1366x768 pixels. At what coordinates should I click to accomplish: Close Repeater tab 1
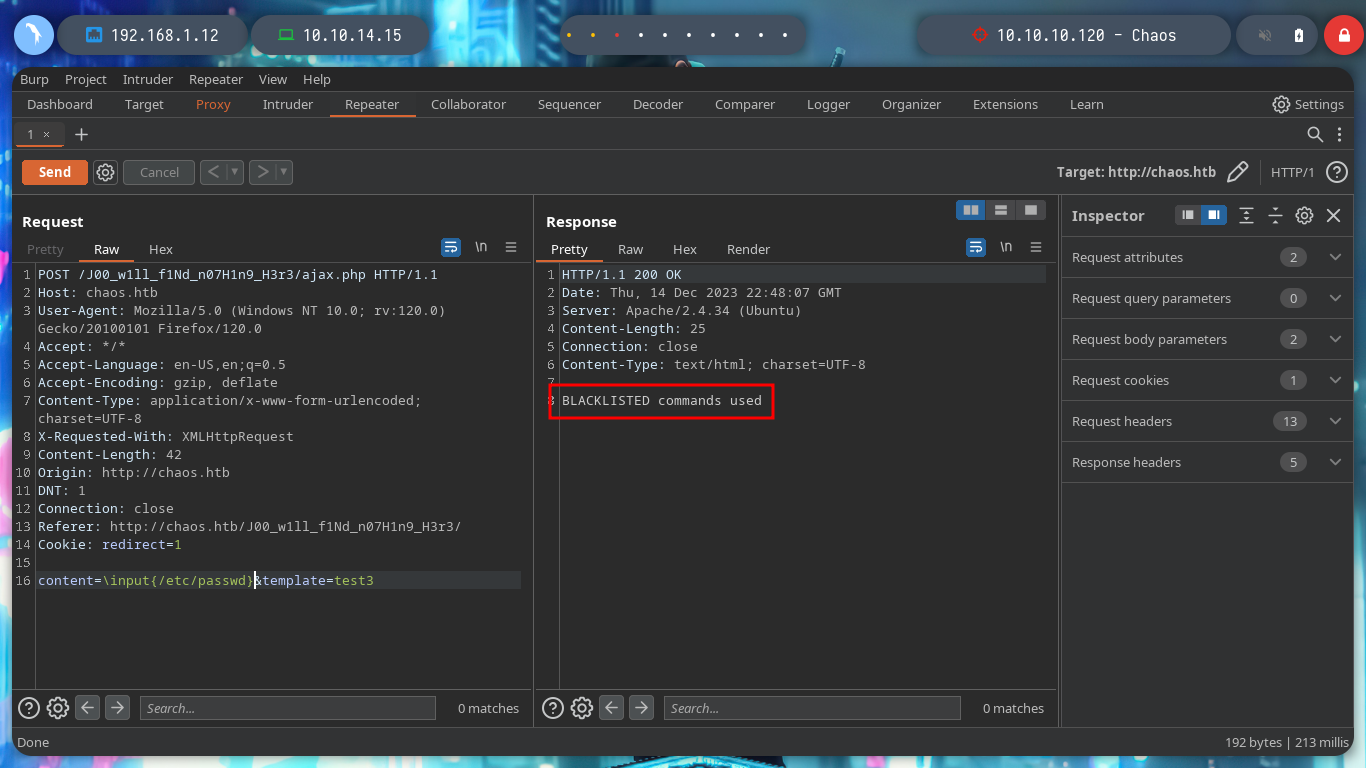coord(46,134)
